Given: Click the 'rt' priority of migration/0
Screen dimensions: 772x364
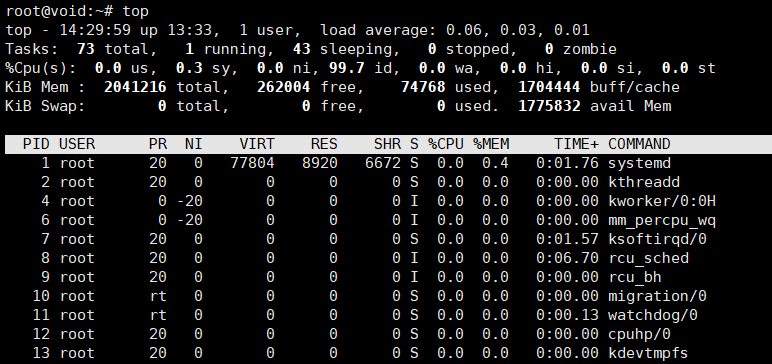Looking at the screenshot, I should point(158,296).
